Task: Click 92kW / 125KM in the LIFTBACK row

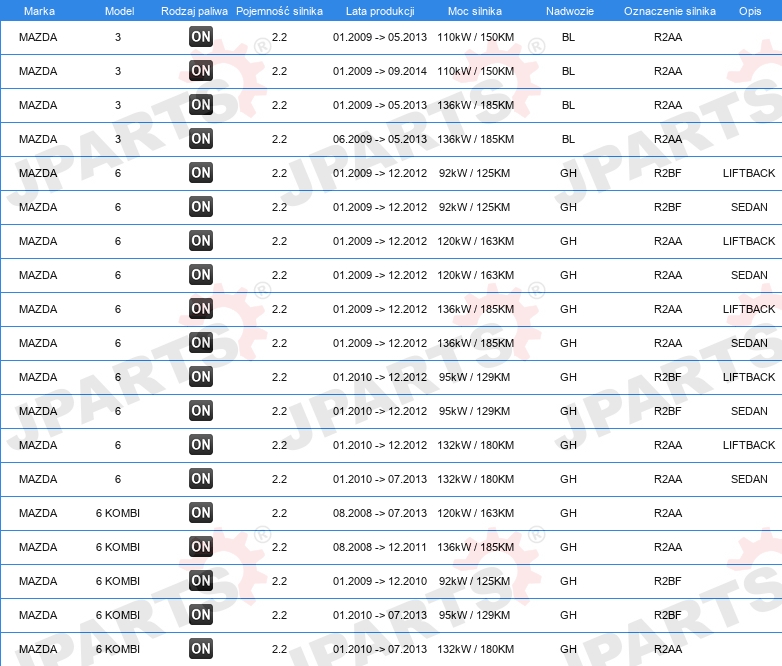Action: [474, 173]
